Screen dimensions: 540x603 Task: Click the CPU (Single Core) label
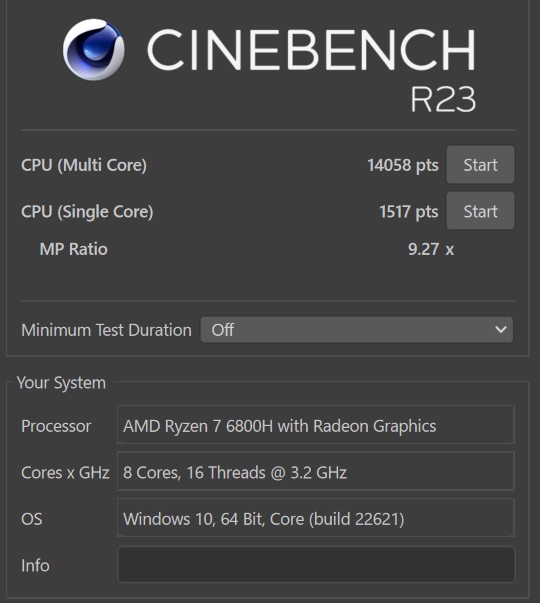click(x=87, y=212)
